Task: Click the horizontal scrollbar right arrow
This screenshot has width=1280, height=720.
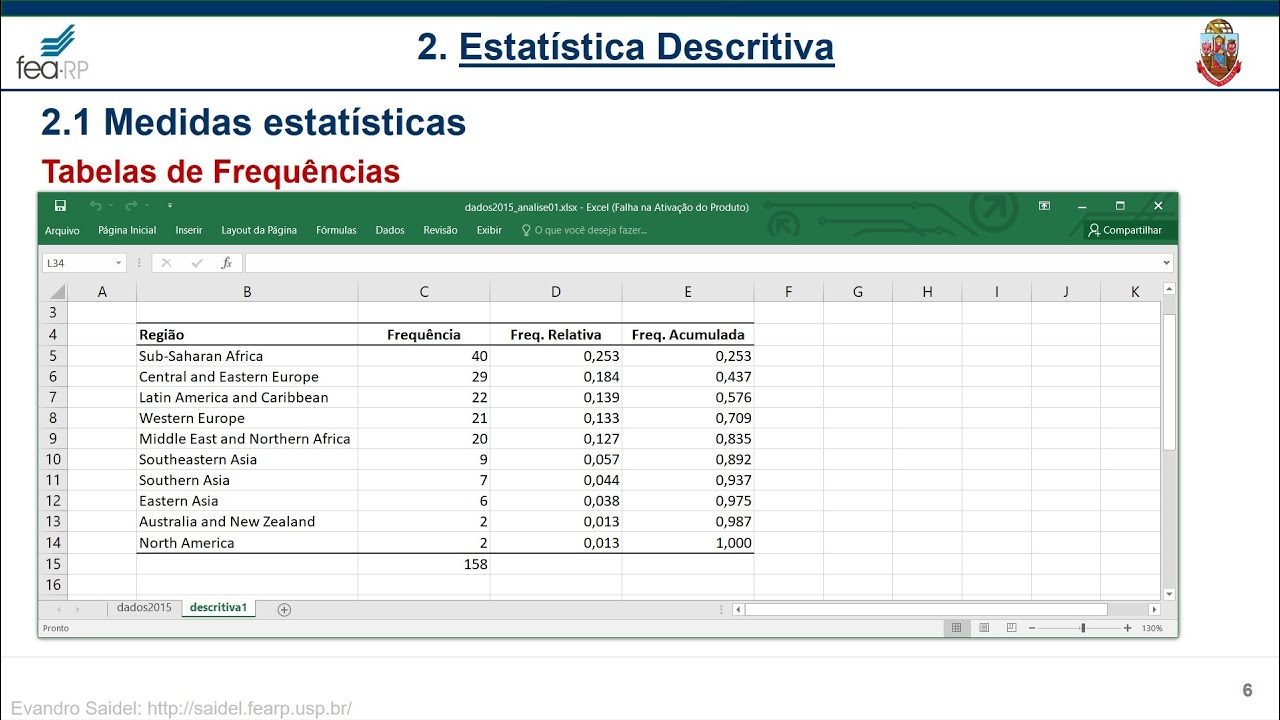Action: tap(1154, 609)
